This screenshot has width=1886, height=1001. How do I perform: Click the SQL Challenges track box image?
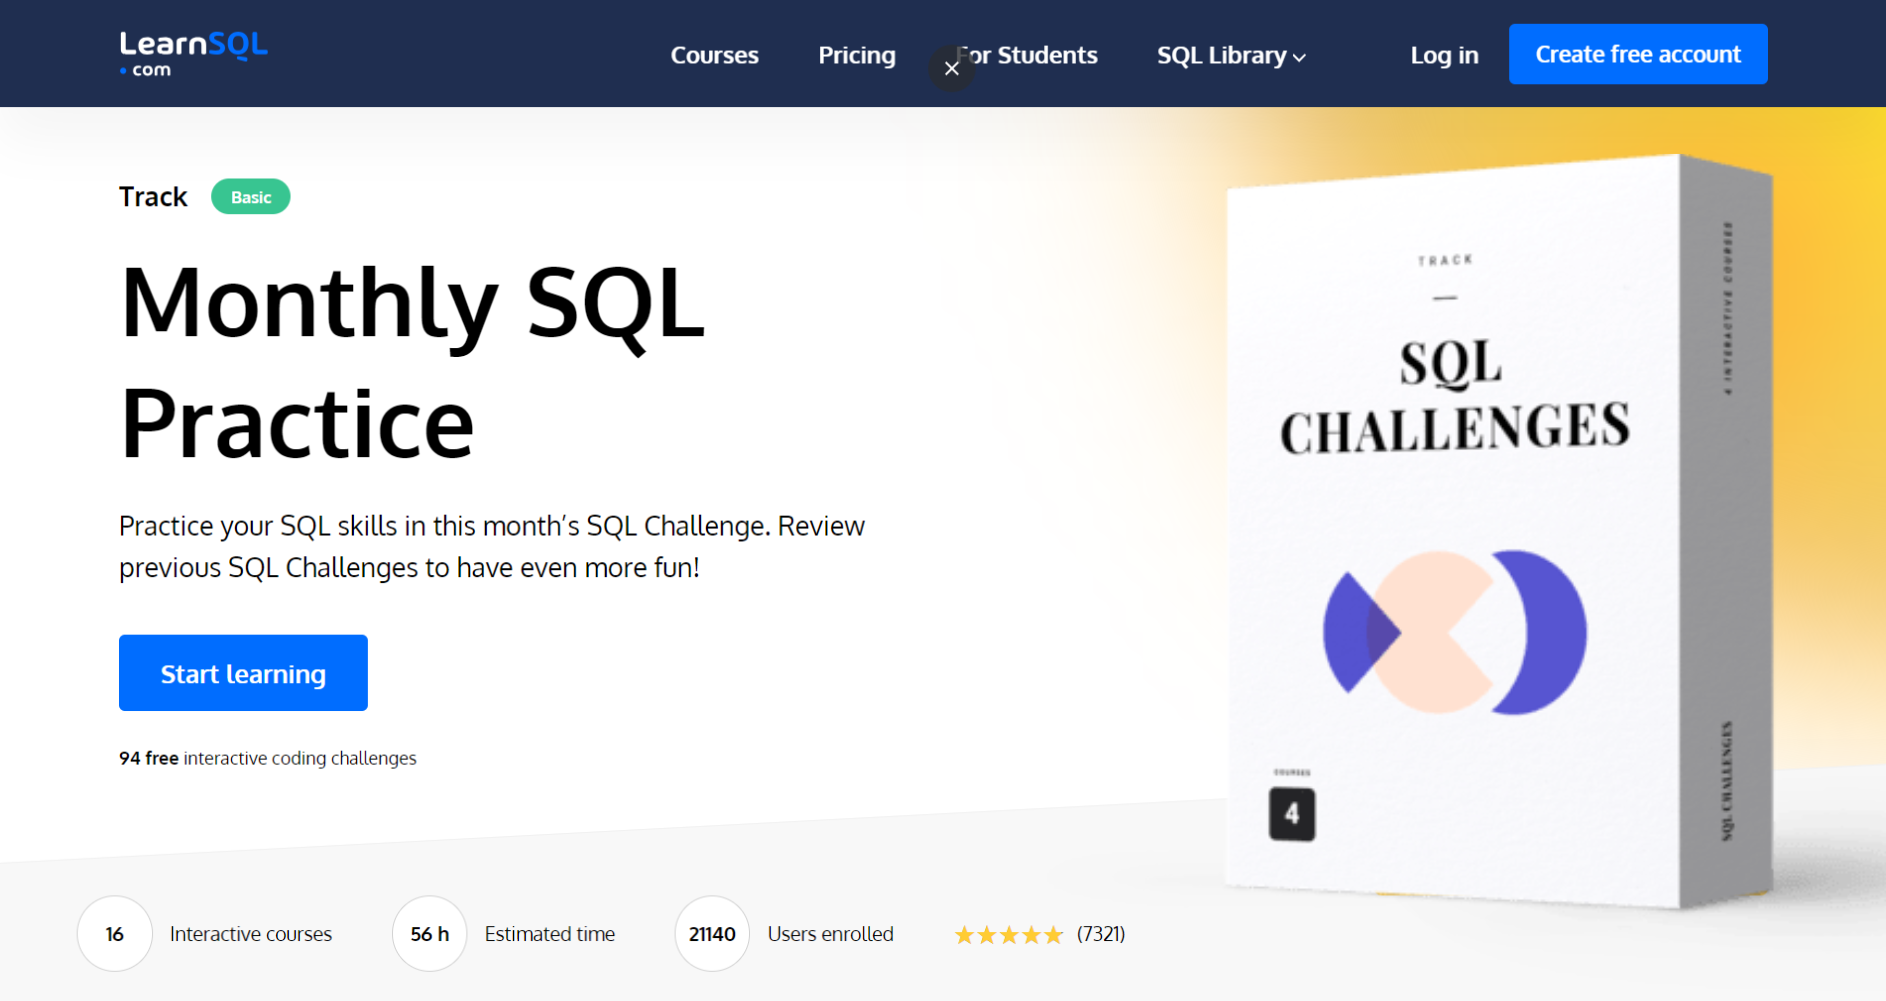(1499, 530)
